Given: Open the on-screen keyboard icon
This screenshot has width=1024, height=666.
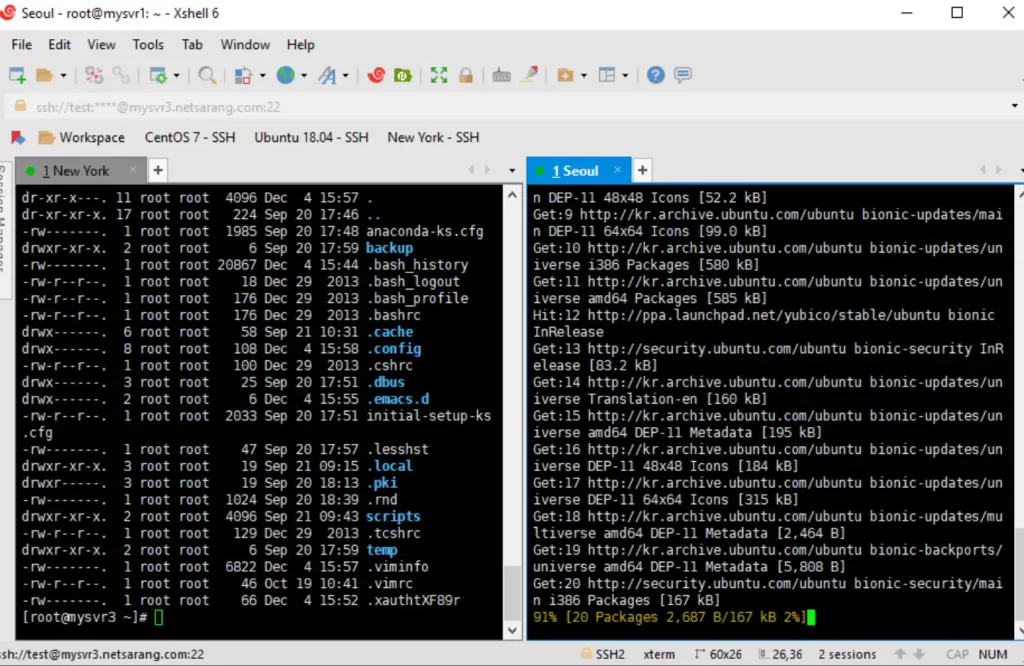Looking at the screenshot, I should pos(502,75).
